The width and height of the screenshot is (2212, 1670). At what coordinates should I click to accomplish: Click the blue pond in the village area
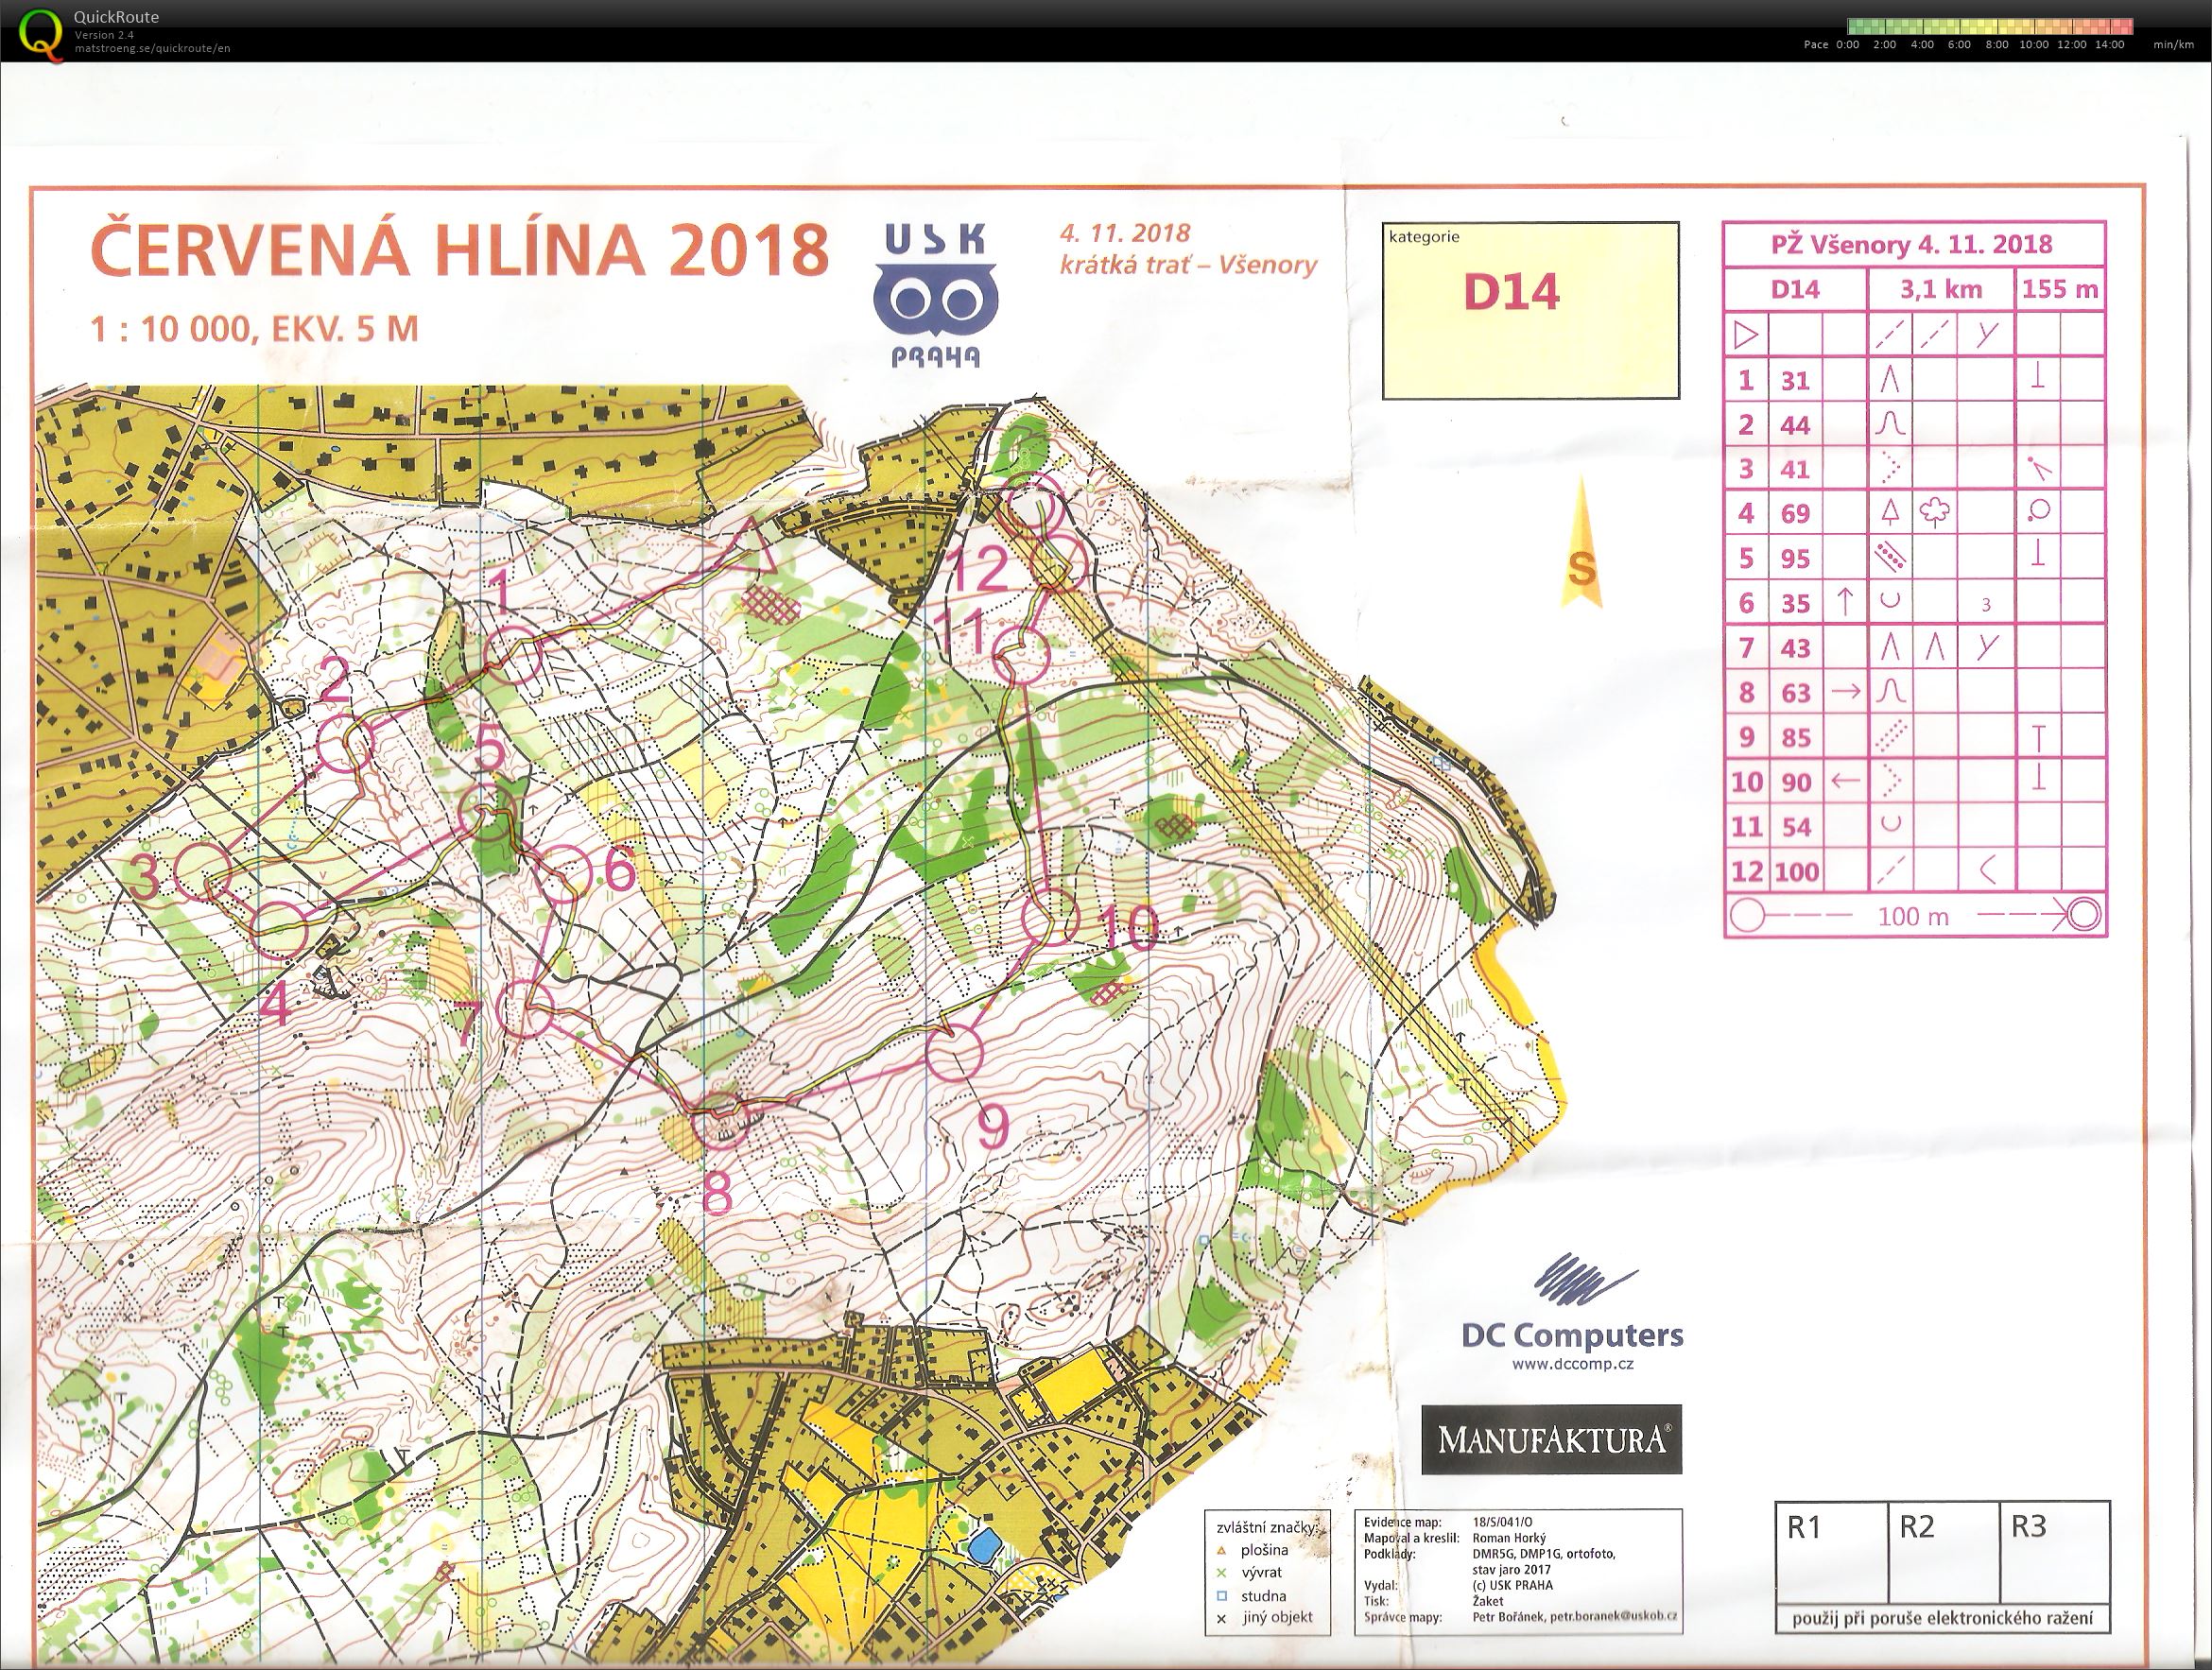coord(983,1546)
